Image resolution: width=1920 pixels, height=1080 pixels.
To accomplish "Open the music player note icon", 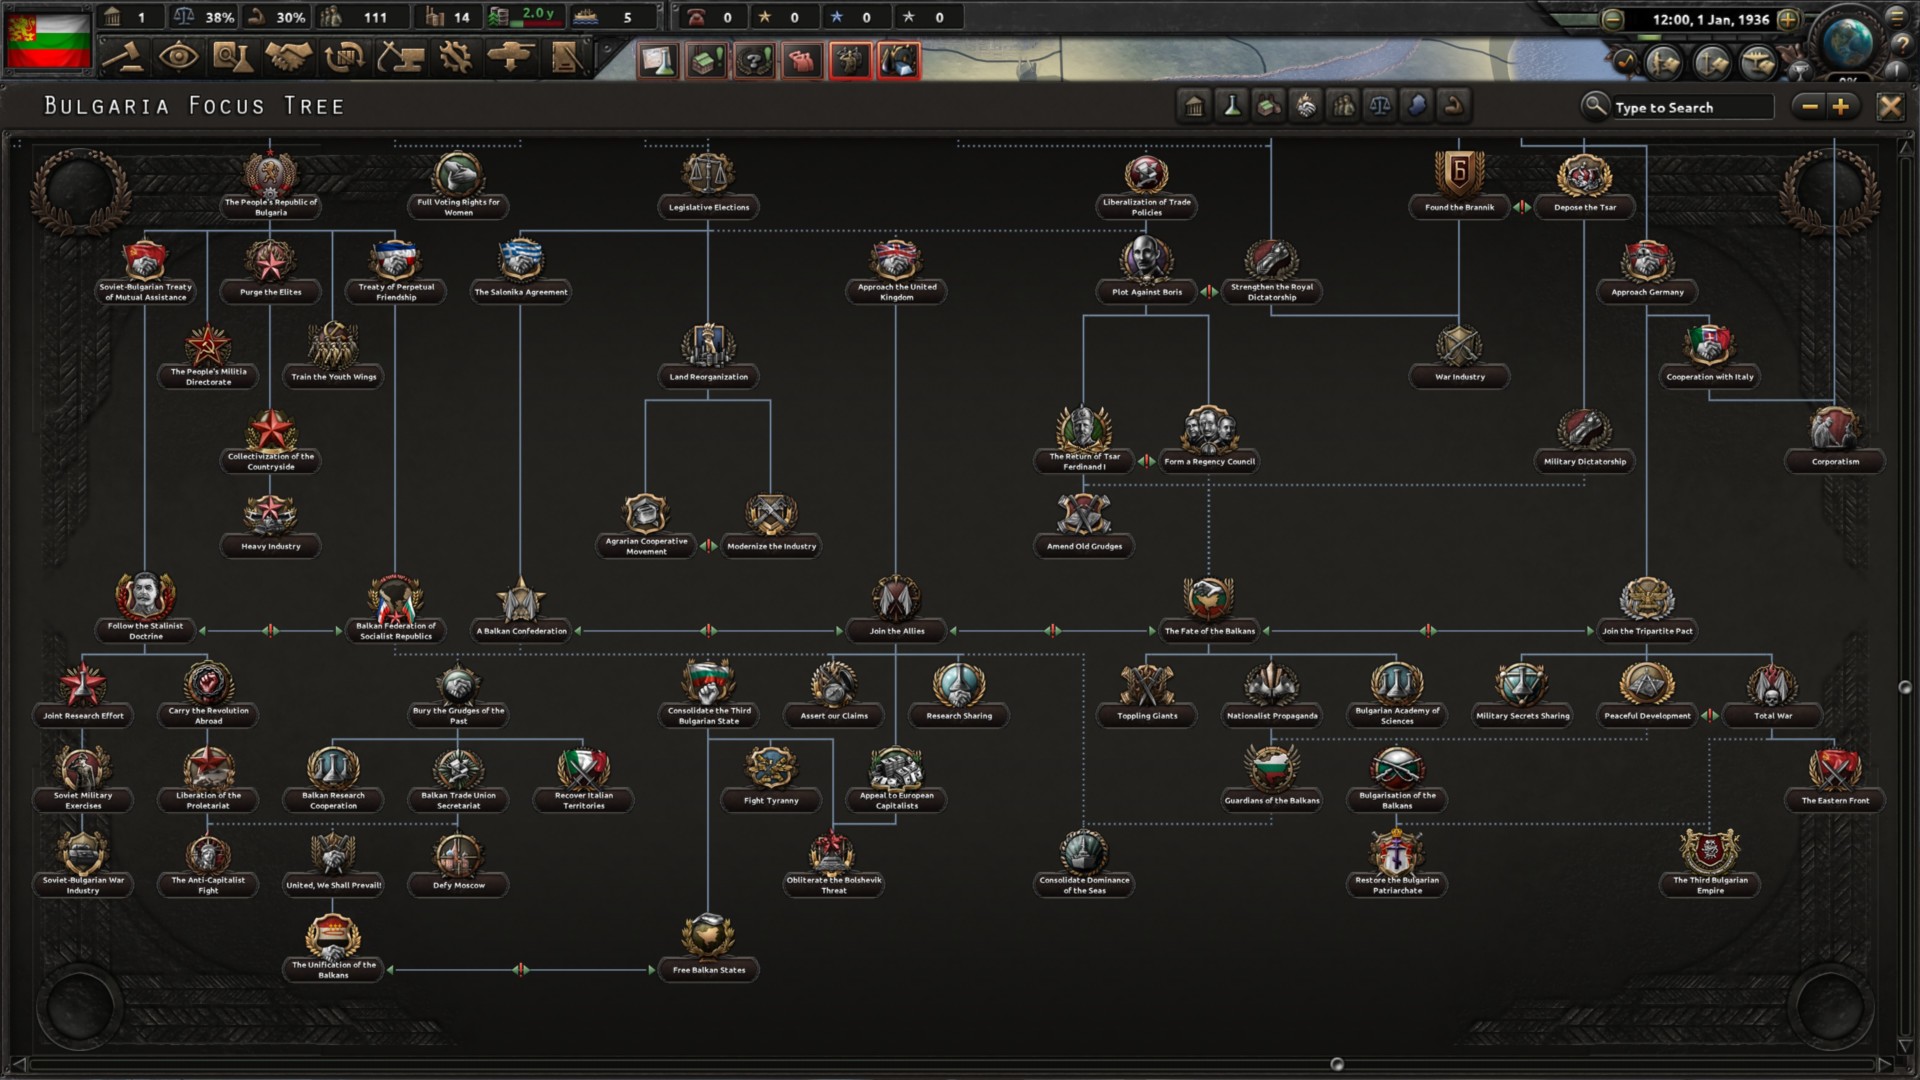I will [1625, 62].
